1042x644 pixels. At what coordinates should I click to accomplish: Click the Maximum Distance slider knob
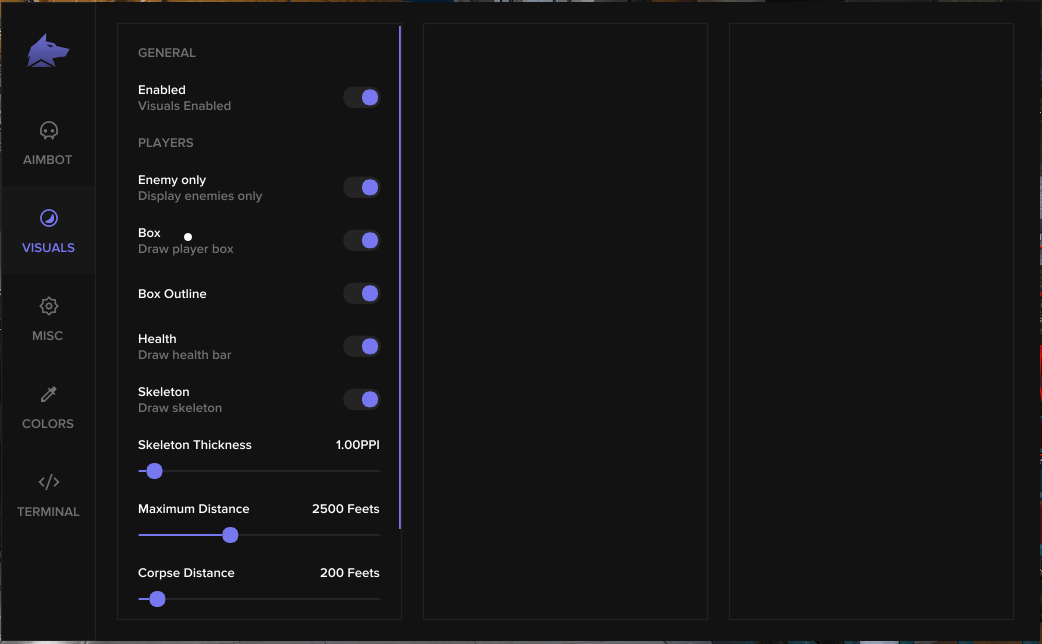pos(230,535)
